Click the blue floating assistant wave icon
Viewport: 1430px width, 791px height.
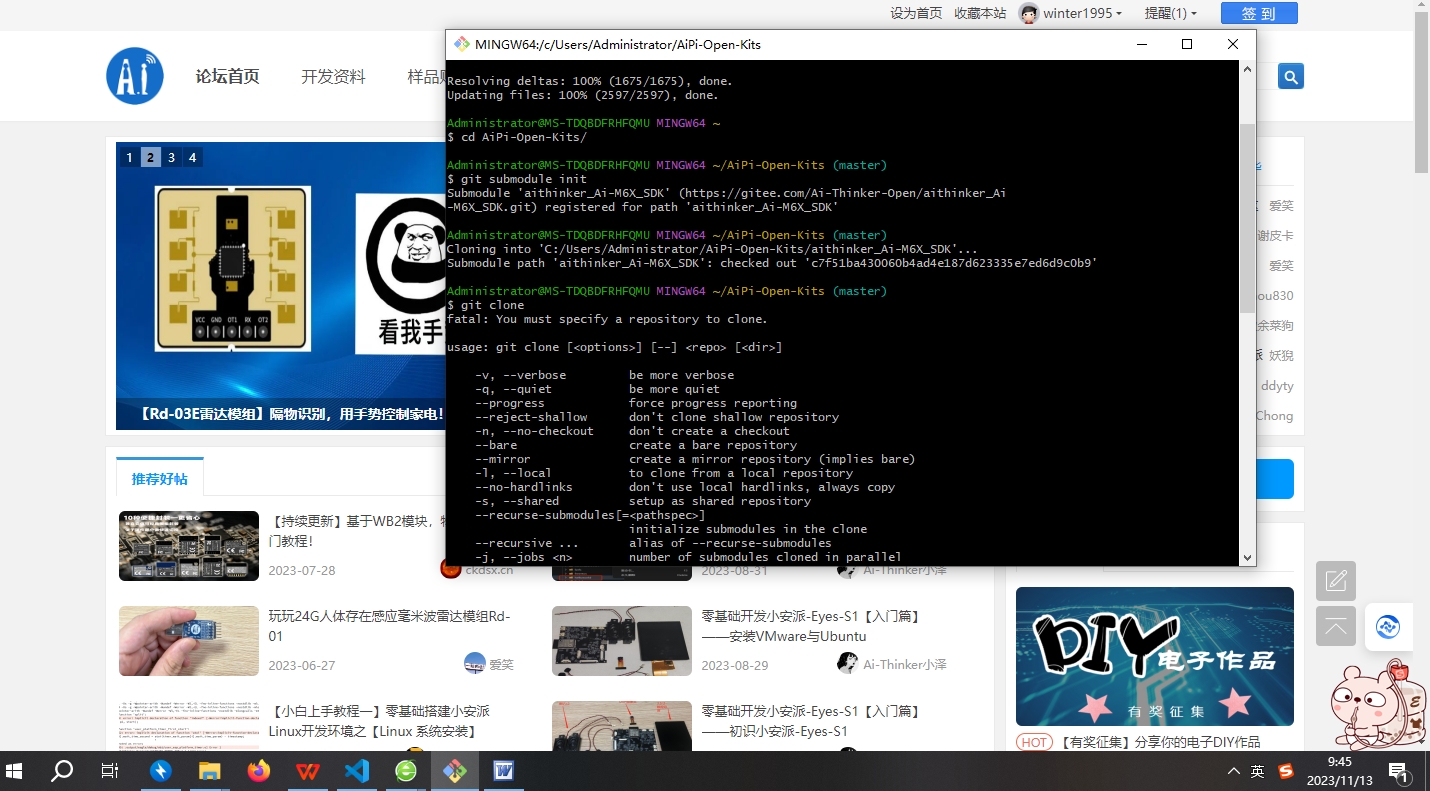tap(1388, 627)
